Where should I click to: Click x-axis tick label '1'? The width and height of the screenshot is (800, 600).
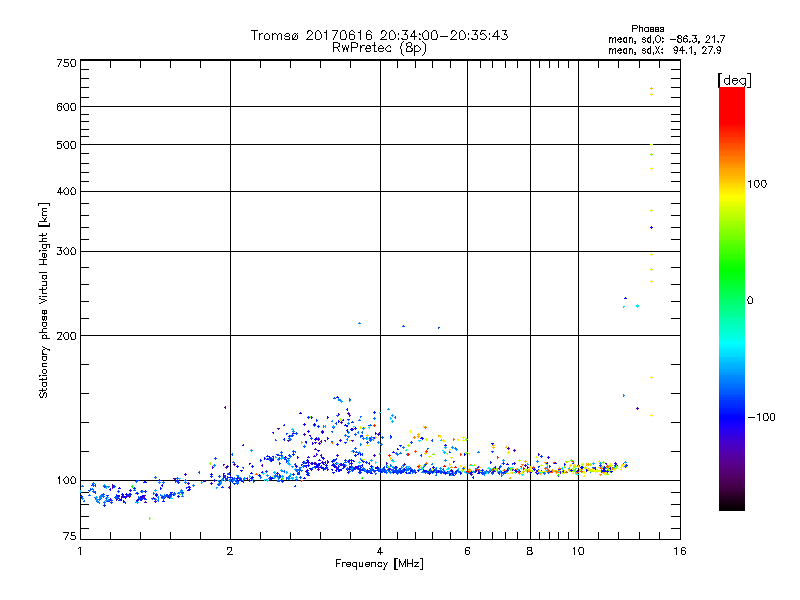[x=80, y=551]
